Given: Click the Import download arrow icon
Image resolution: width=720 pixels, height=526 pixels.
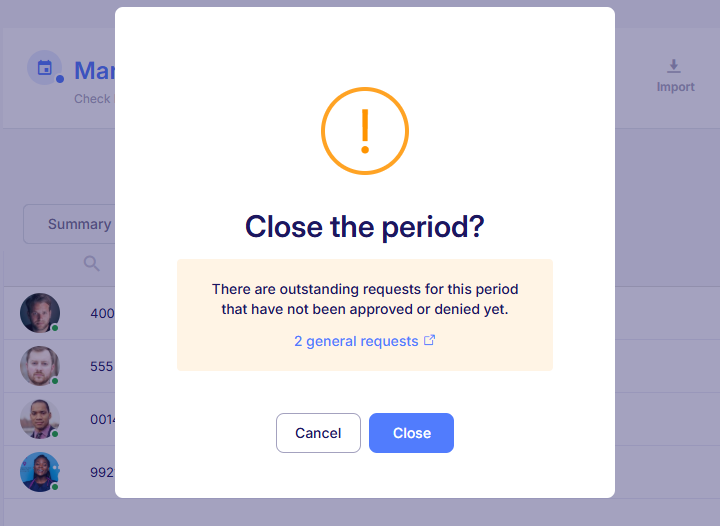Looking at the screenshot, I should point(674,66).
